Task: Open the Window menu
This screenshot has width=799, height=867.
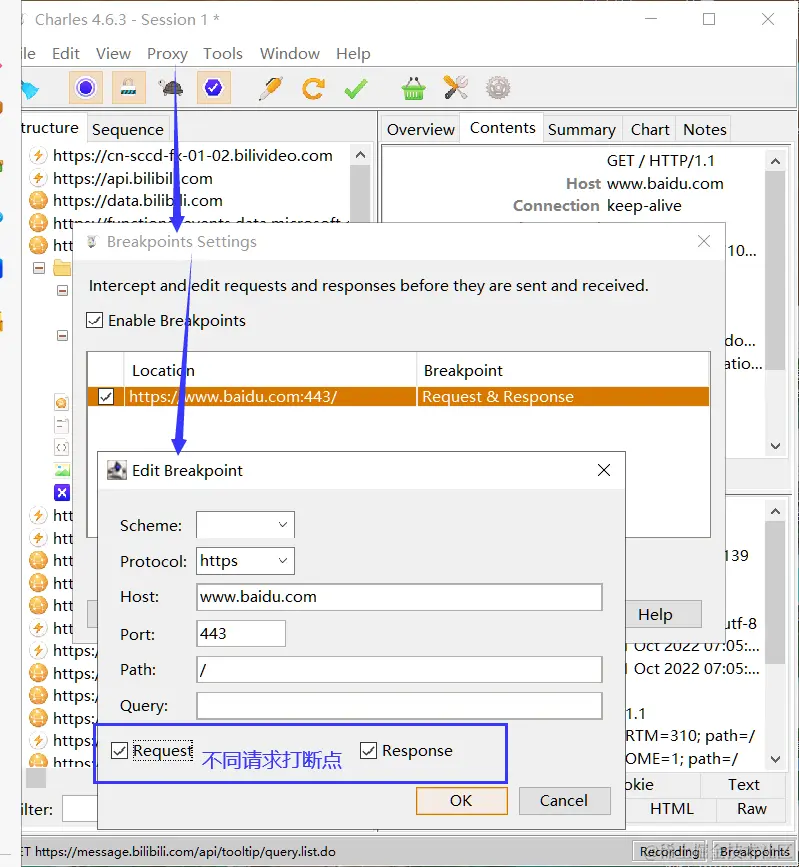Action: pos(290,54)
